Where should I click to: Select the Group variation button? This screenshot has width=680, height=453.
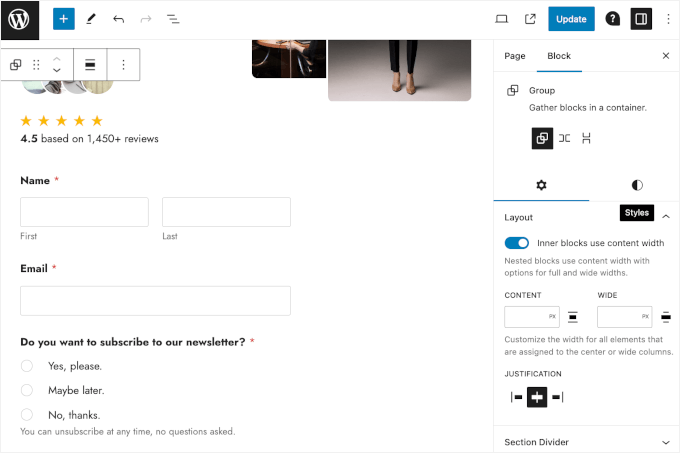[542, 138]
